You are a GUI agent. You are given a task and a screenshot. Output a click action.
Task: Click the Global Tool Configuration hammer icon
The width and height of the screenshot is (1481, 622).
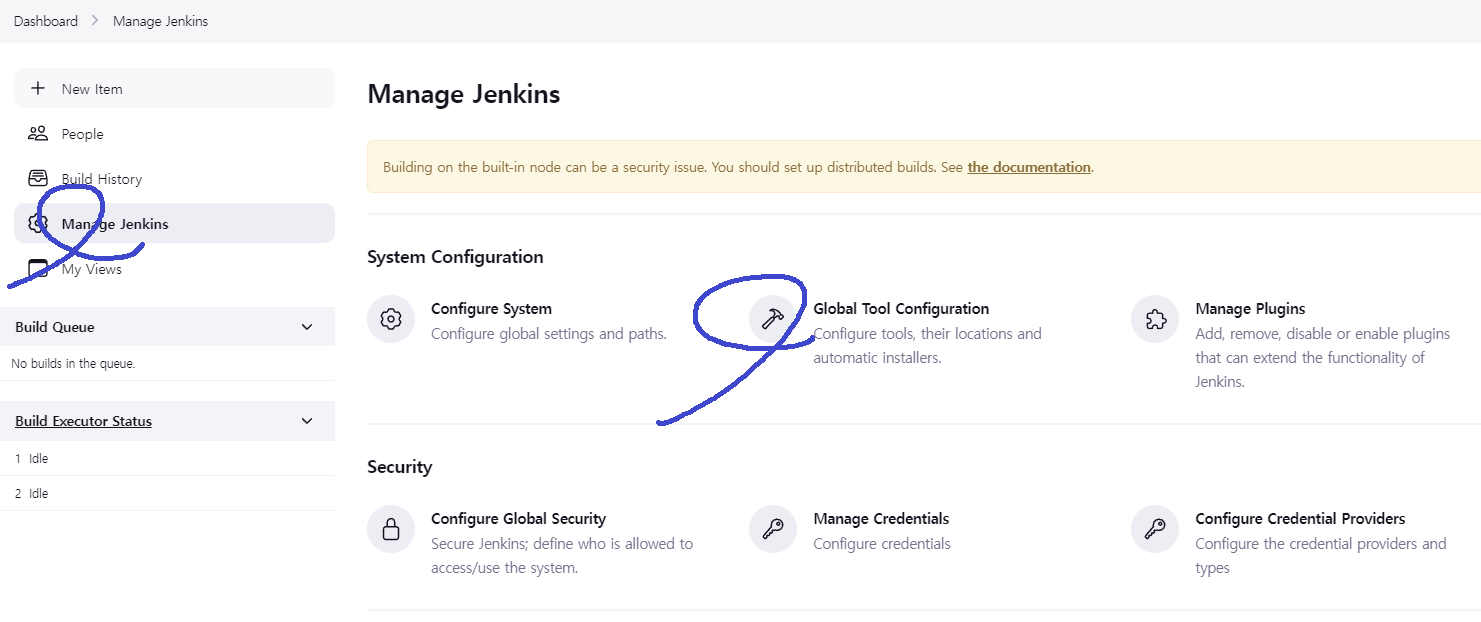point(773,319)
